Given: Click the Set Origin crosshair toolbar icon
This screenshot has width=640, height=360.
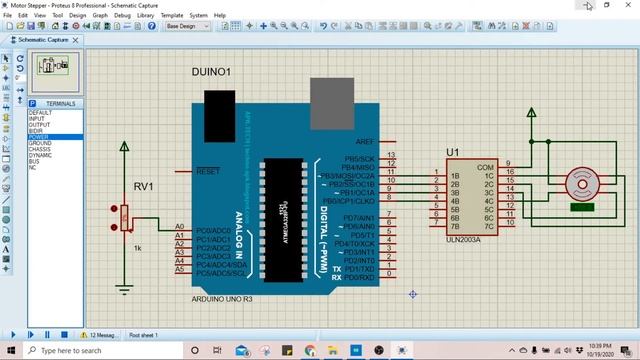Looking at the screenshot, I should (x=249, y=26).
